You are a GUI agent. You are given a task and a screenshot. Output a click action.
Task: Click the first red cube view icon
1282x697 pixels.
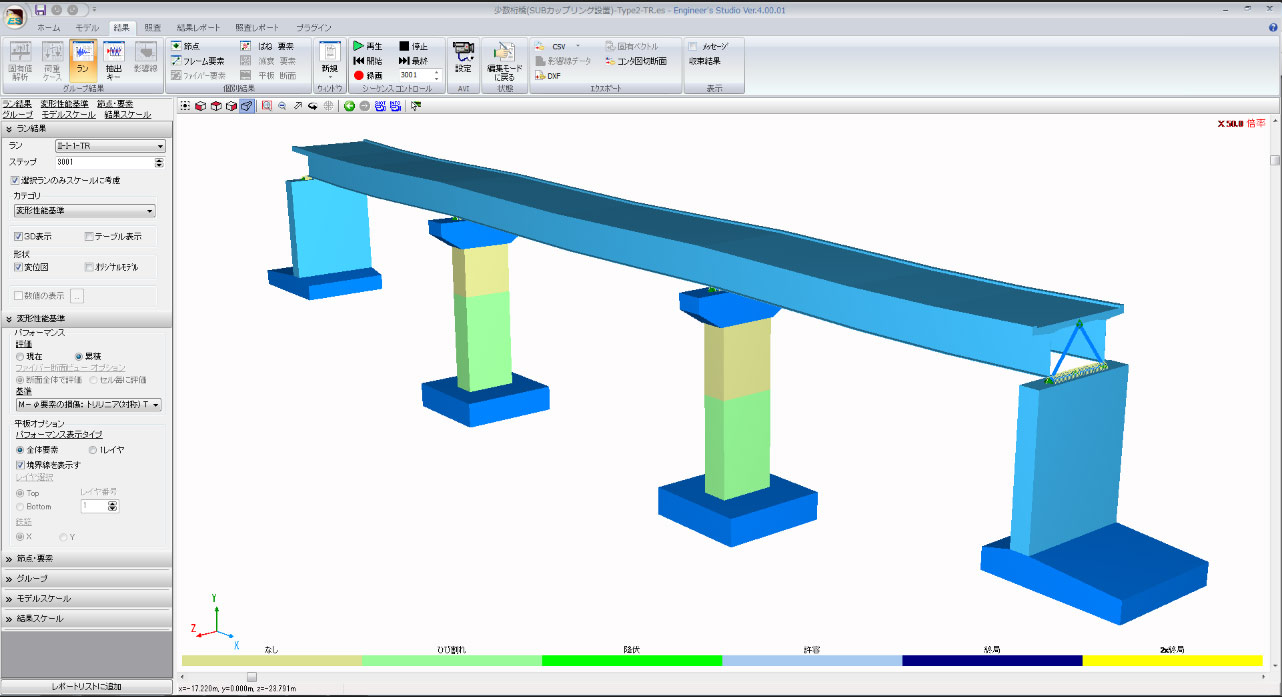click(200, 105)
